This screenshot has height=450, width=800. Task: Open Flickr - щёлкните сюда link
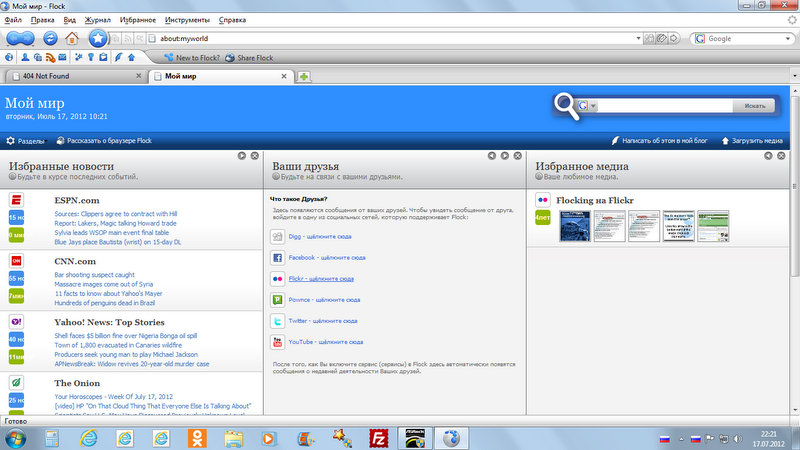[x=321, y=279]
